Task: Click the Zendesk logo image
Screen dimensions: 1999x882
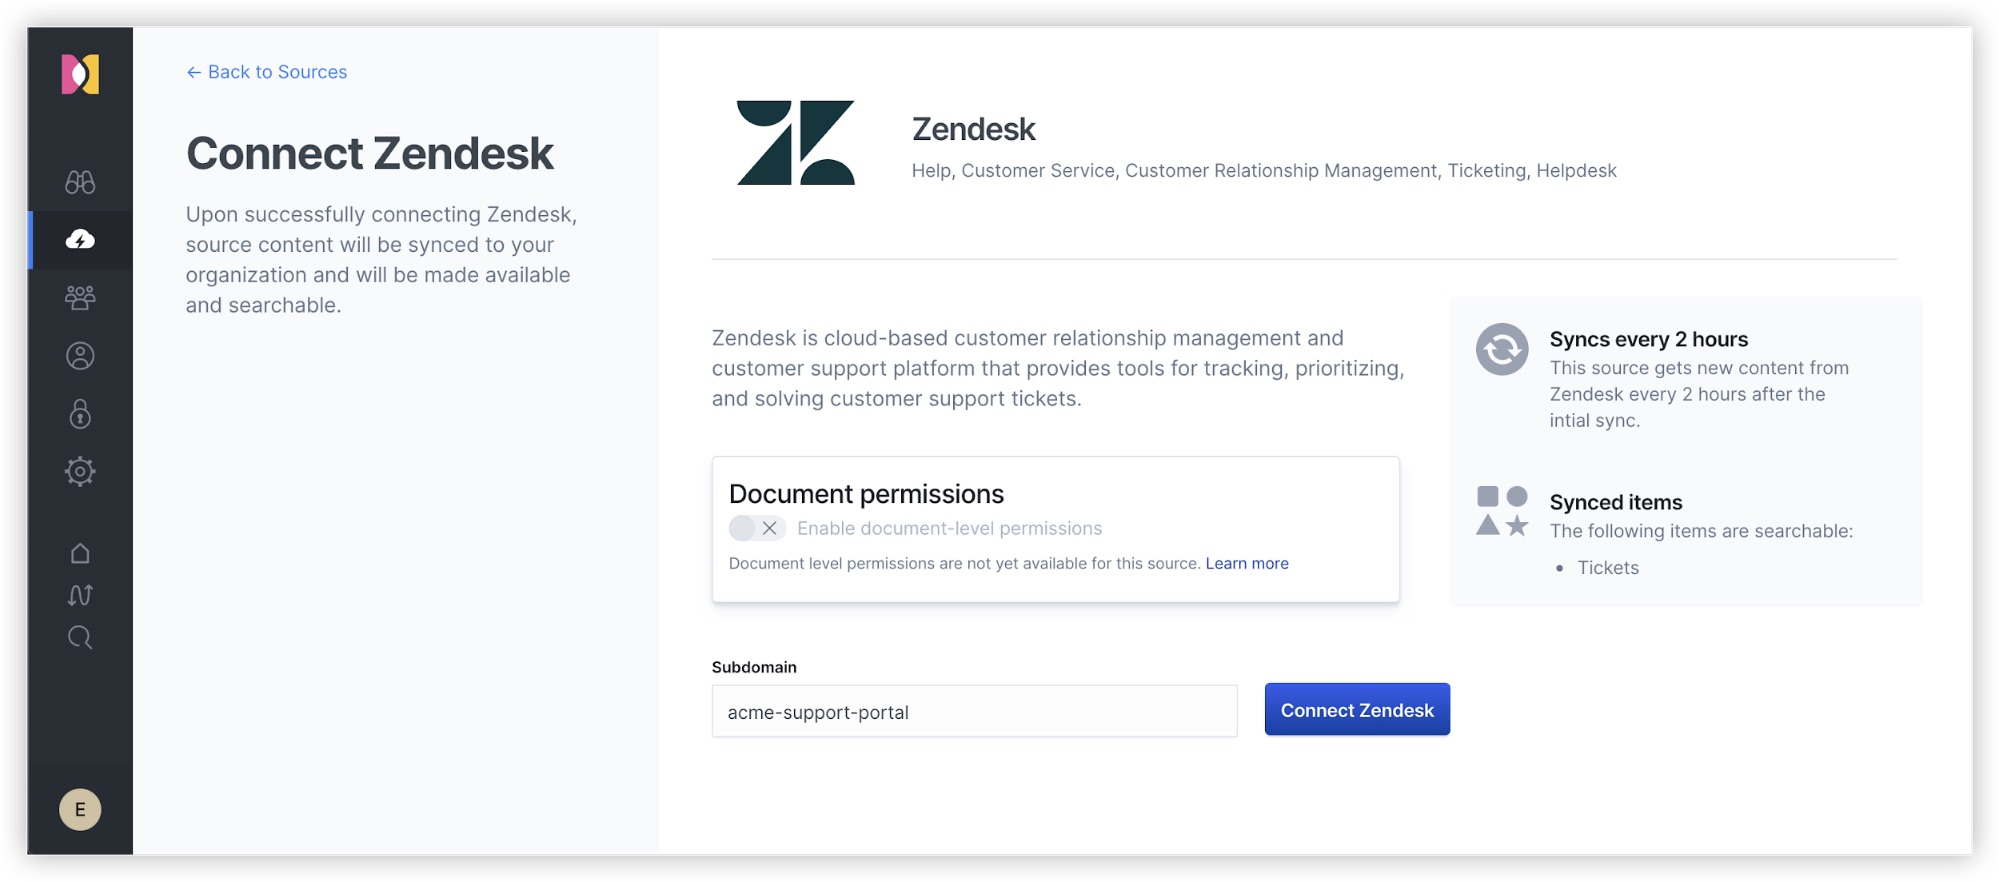Action: (x=796, y=143)
